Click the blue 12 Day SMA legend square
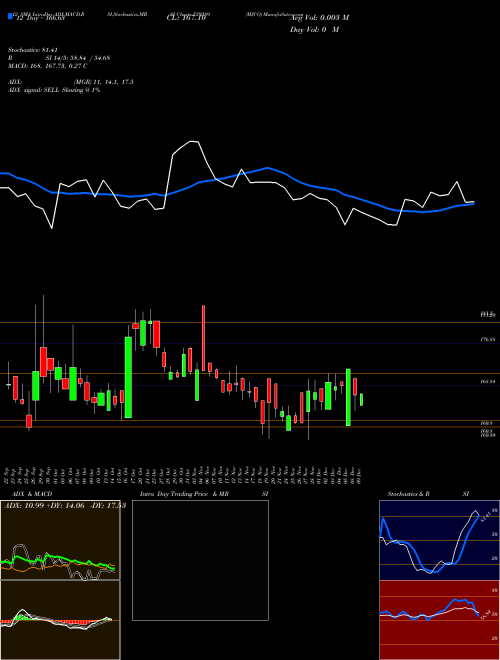Screen dimensions: 500x660 pyautogui.click(x=10, y=16)
